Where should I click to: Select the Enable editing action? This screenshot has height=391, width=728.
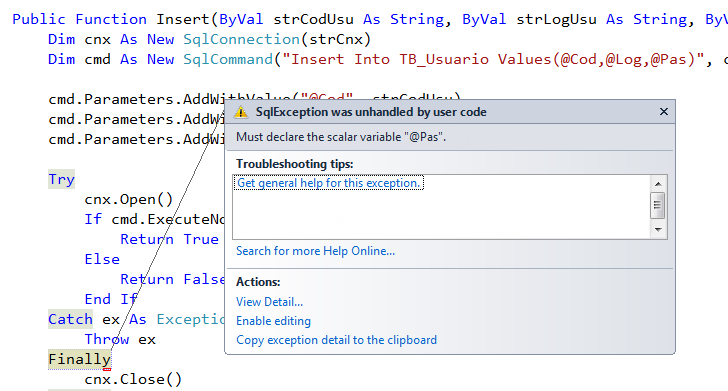pos(273,321)
